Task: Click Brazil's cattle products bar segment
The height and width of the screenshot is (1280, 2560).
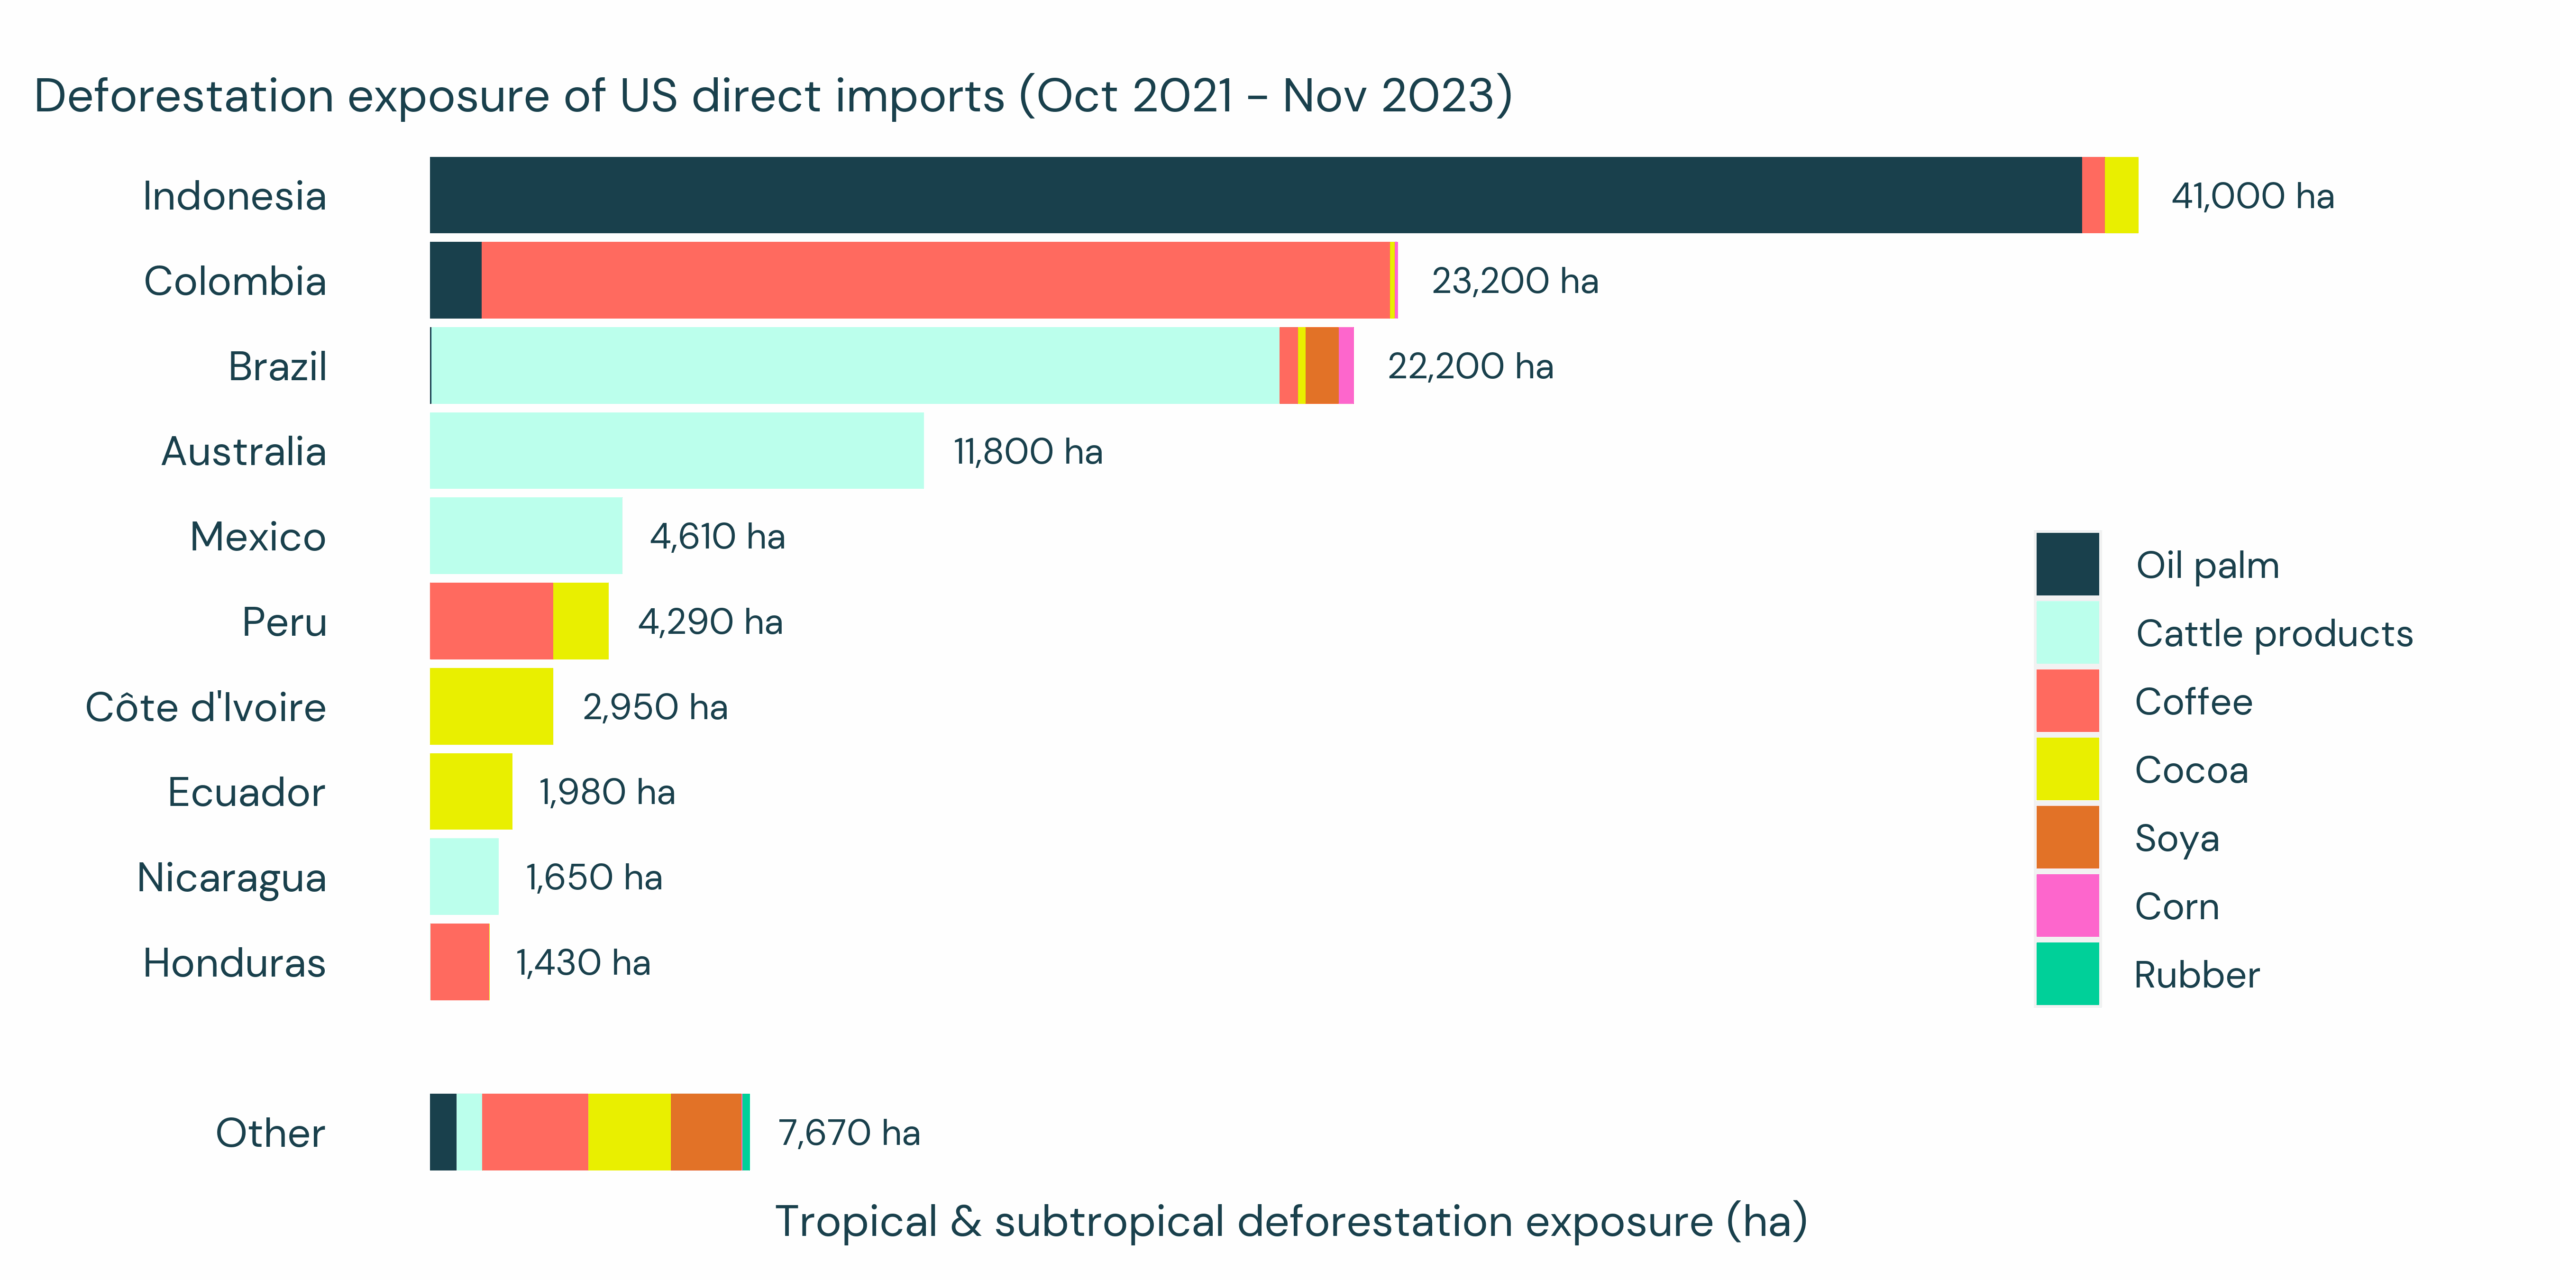Action: (x=855, y=365)
